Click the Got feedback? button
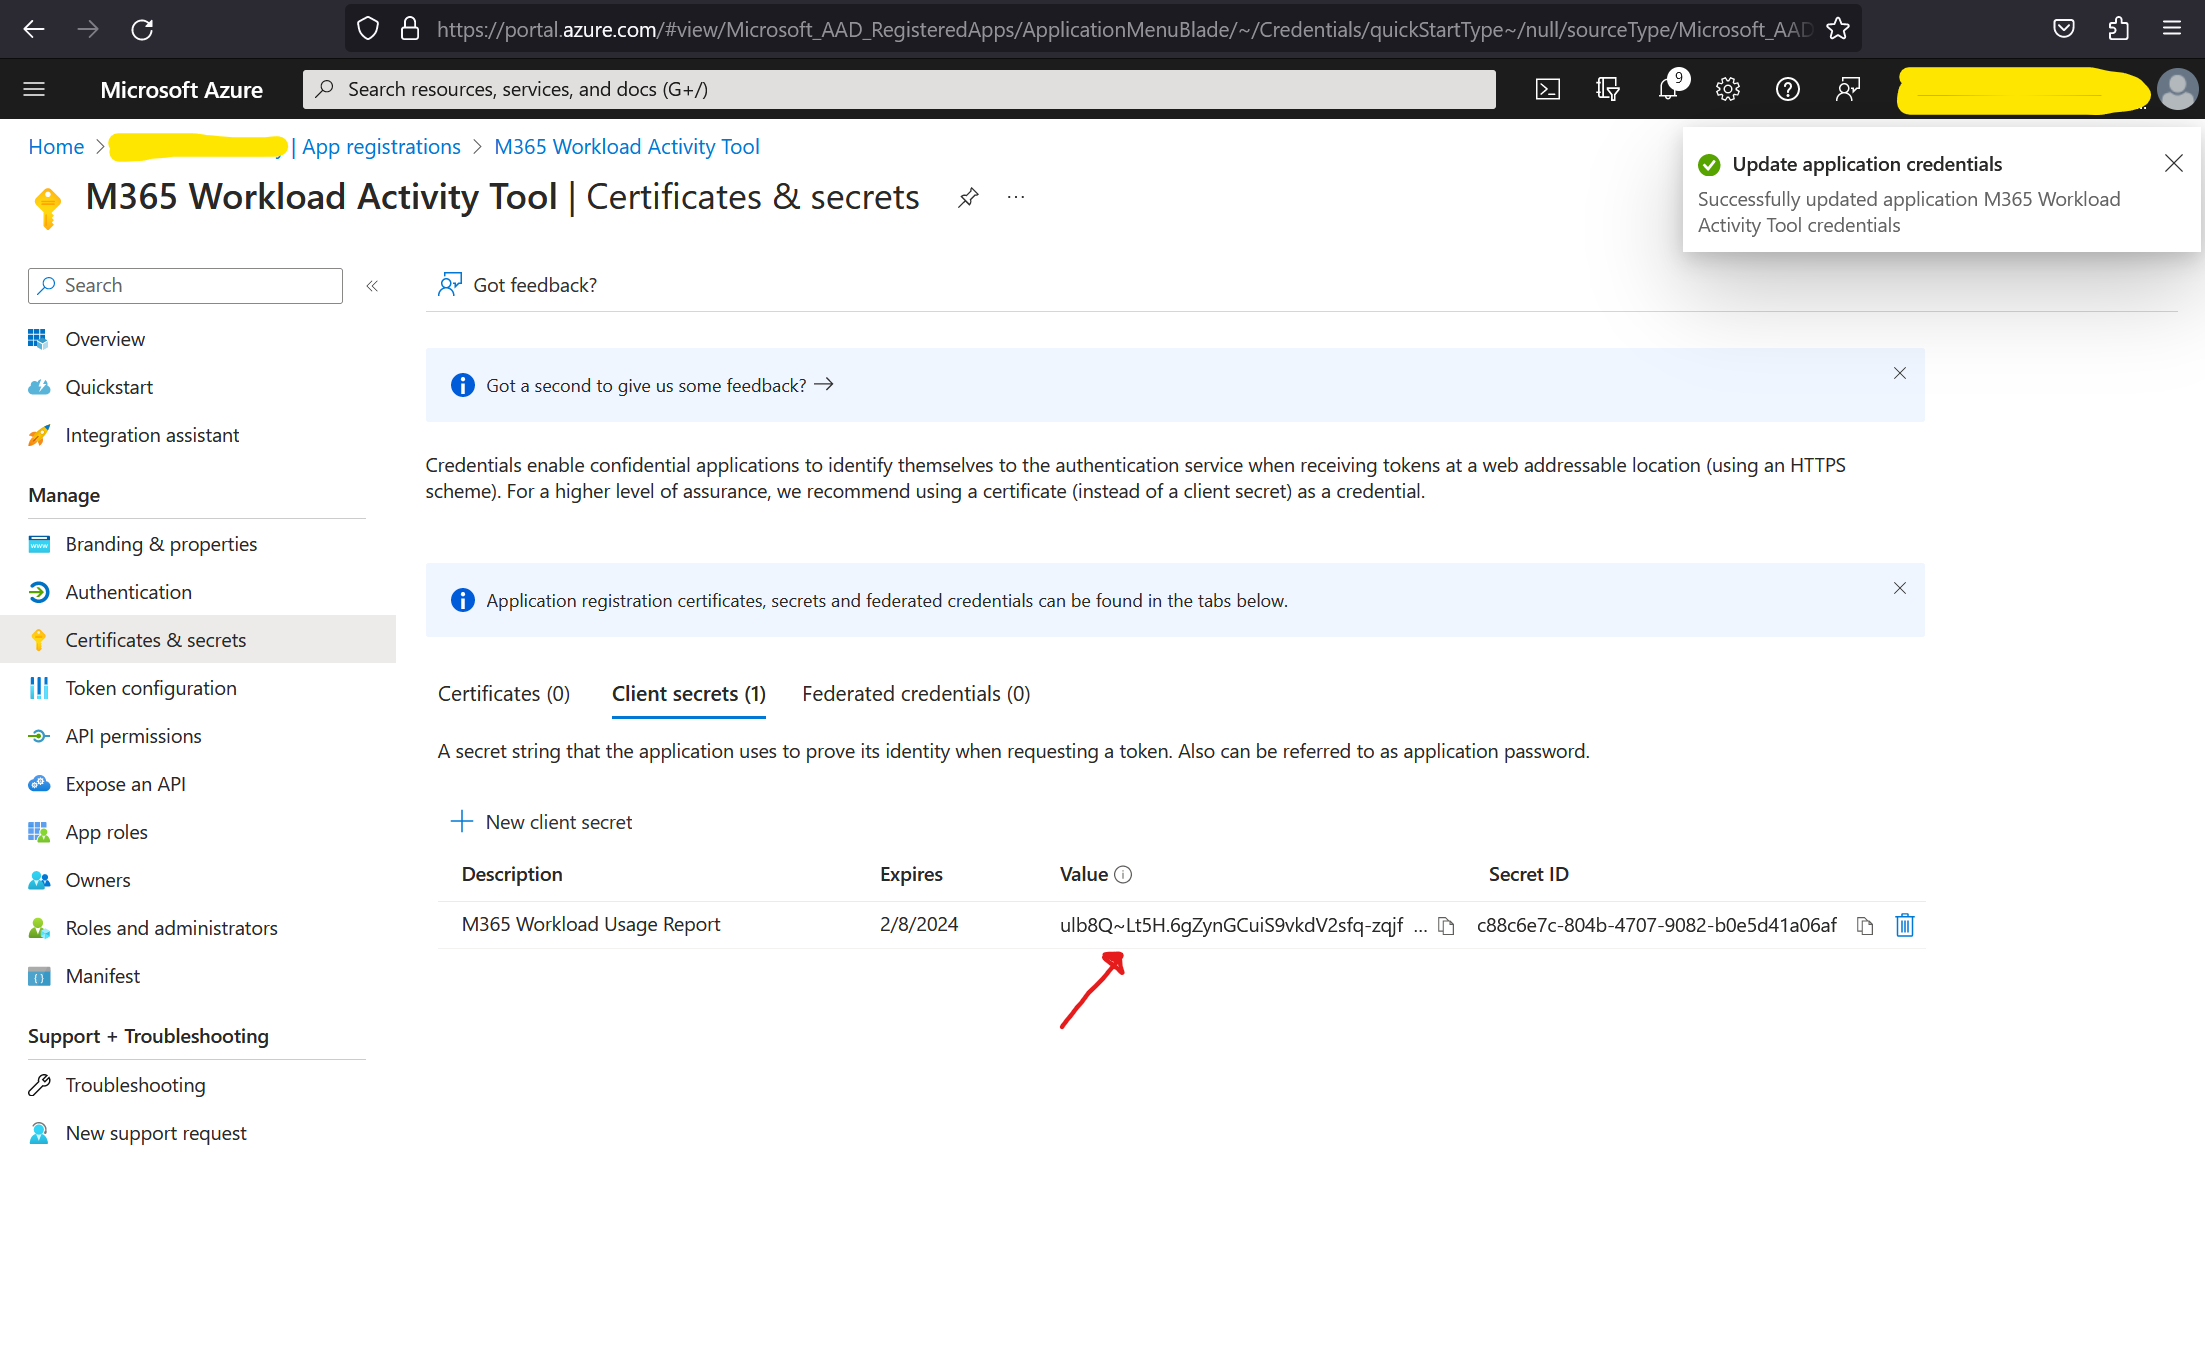The image size is (2205, 1360). click(x=517, y=285)
